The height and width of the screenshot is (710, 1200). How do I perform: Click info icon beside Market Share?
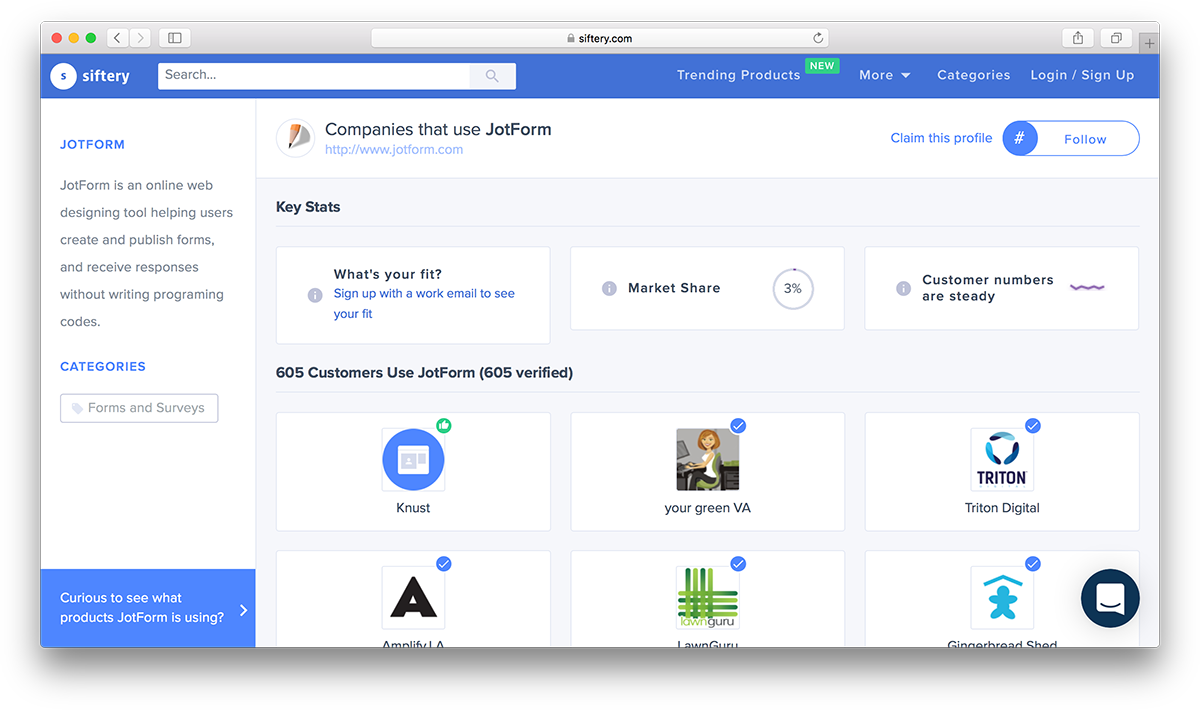(609, 288)
